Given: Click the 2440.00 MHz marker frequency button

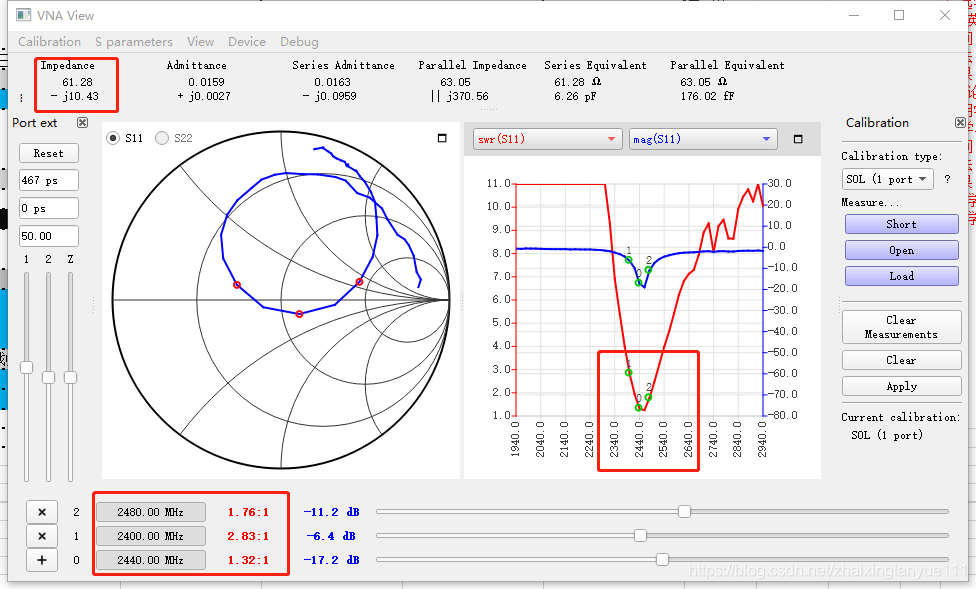Looking at the screenshot, I should pyautogui.click(x=151, y=560).
